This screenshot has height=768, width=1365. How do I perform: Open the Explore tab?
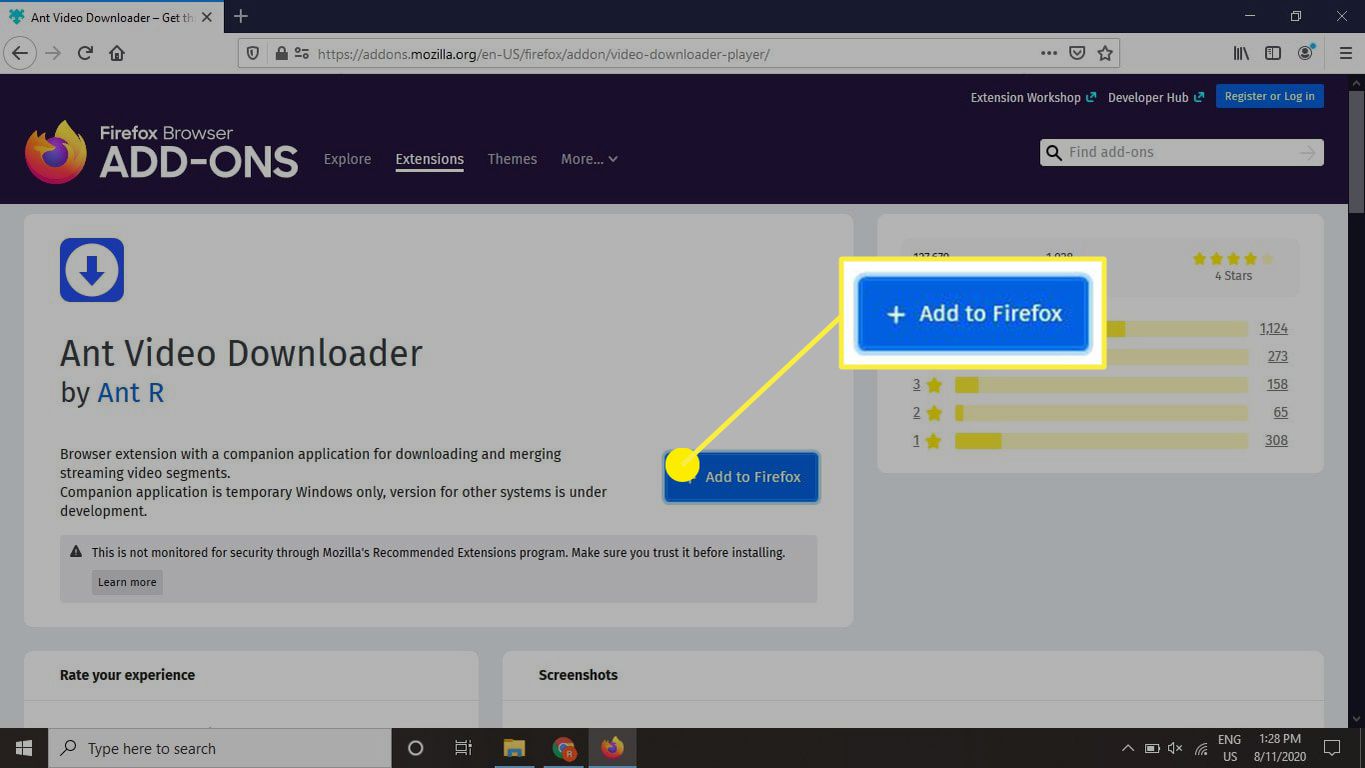coord(347,159)
